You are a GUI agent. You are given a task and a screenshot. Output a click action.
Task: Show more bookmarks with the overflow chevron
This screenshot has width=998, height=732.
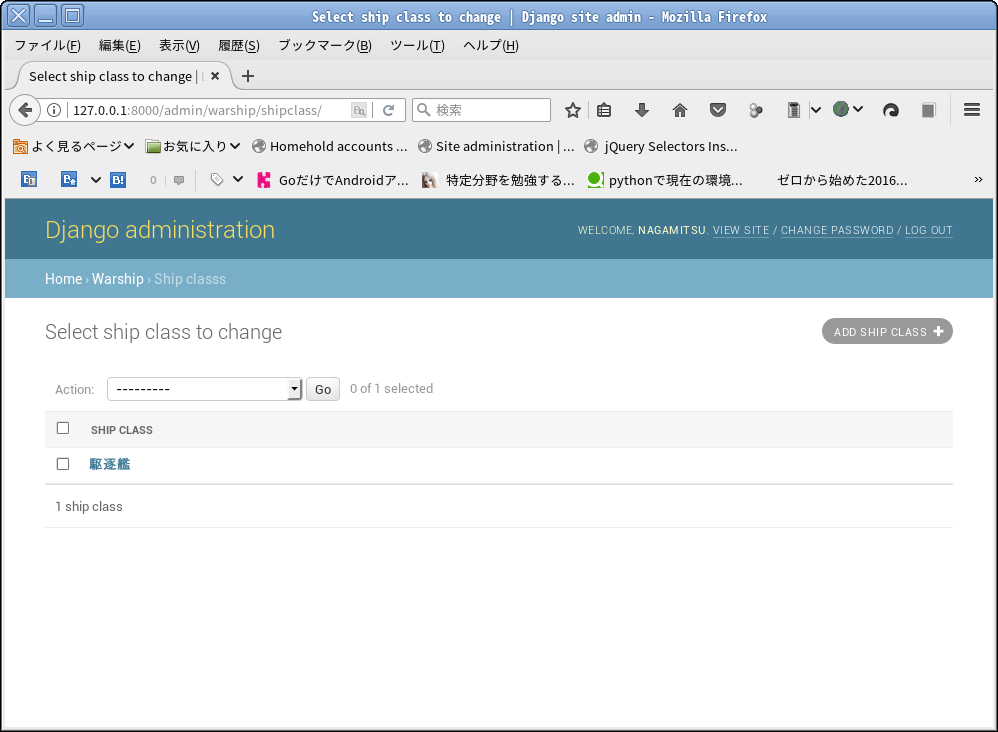978,179
